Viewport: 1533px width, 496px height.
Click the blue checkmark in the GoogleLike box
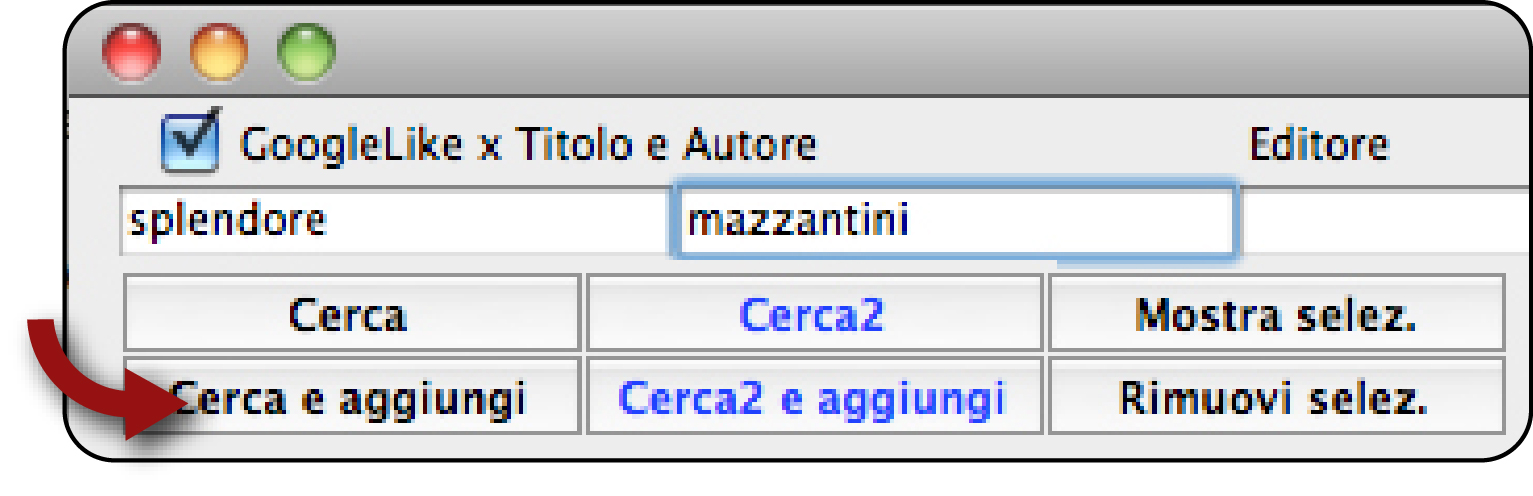[x=196, y=138]
